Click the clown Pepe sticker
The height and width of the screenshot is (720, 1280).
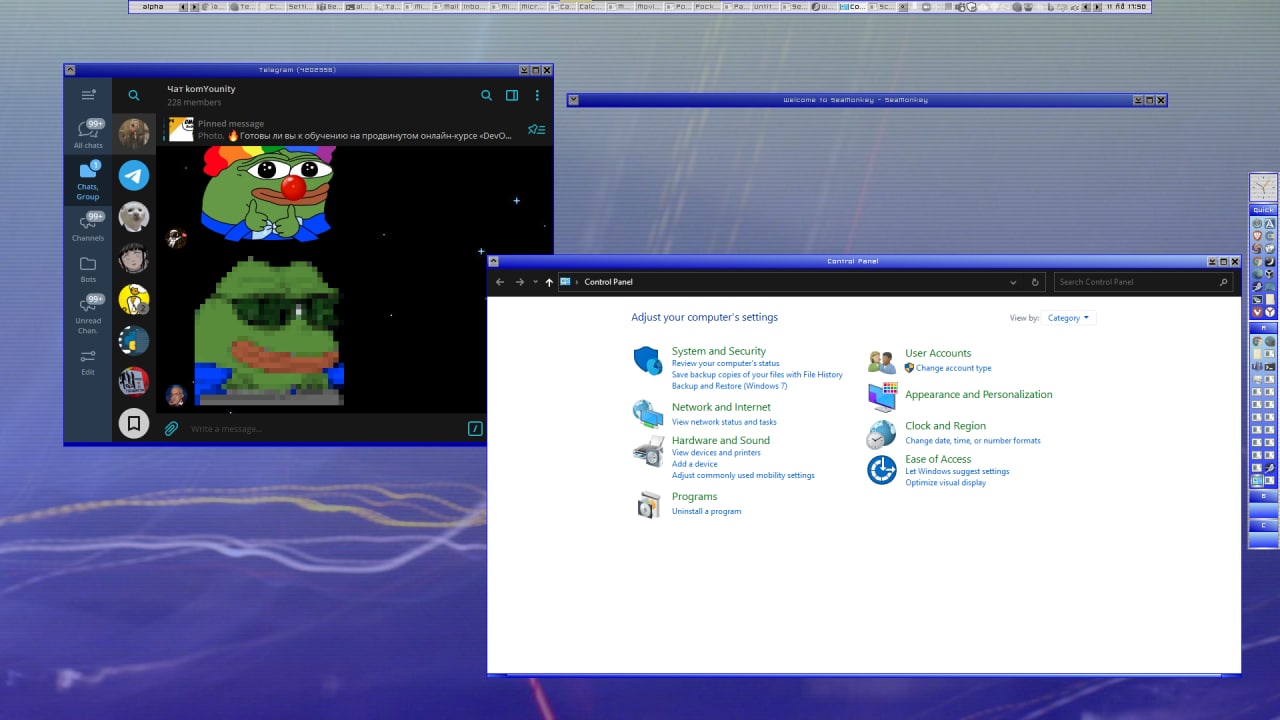point(268,194)
